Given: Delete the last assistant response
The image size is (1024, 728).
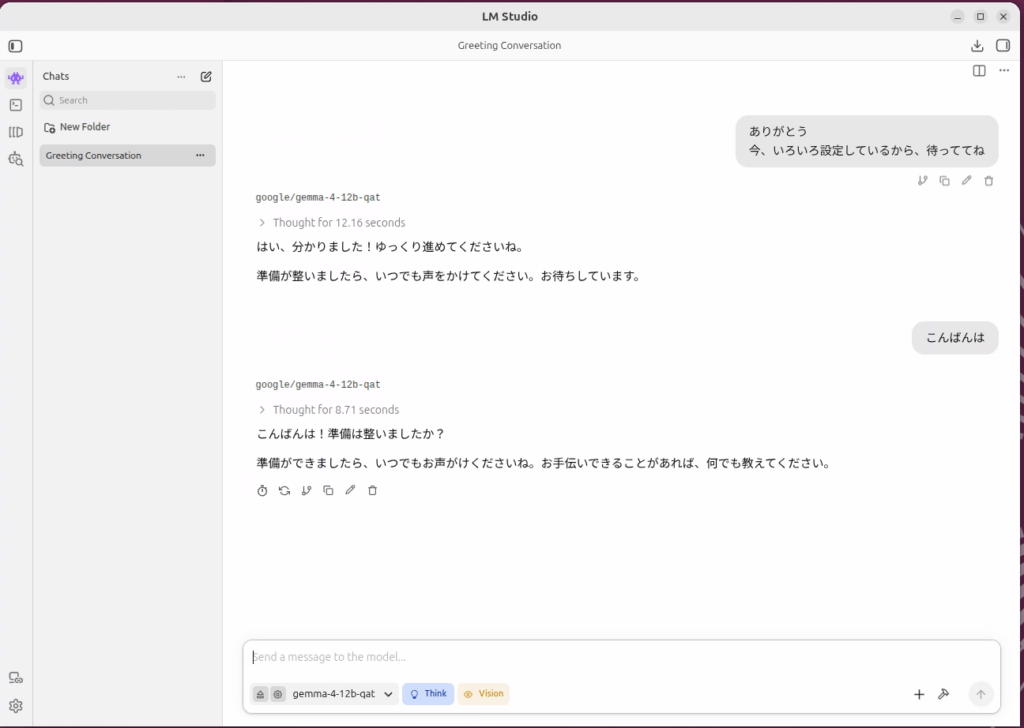Looking at the screenshot, I should pyautogui.click(x=372, y=490).
